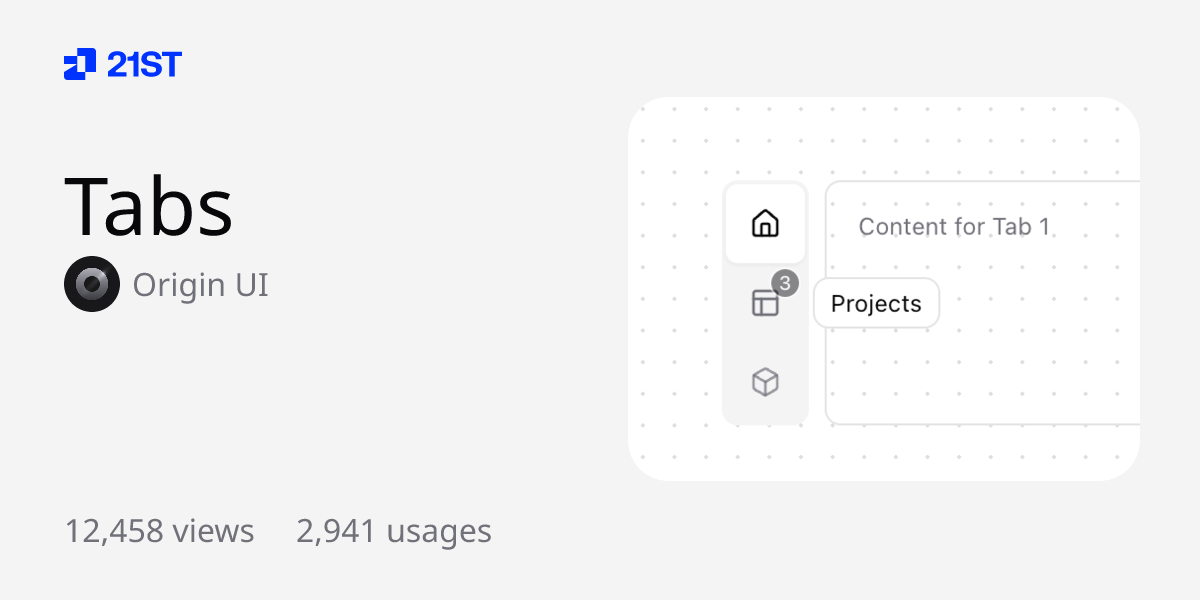The width and height of the screenshot is (1200, 600).
Task: Click the 'Content for Tab 1' text
Action: pyautogui.click(x=954, y=227)
